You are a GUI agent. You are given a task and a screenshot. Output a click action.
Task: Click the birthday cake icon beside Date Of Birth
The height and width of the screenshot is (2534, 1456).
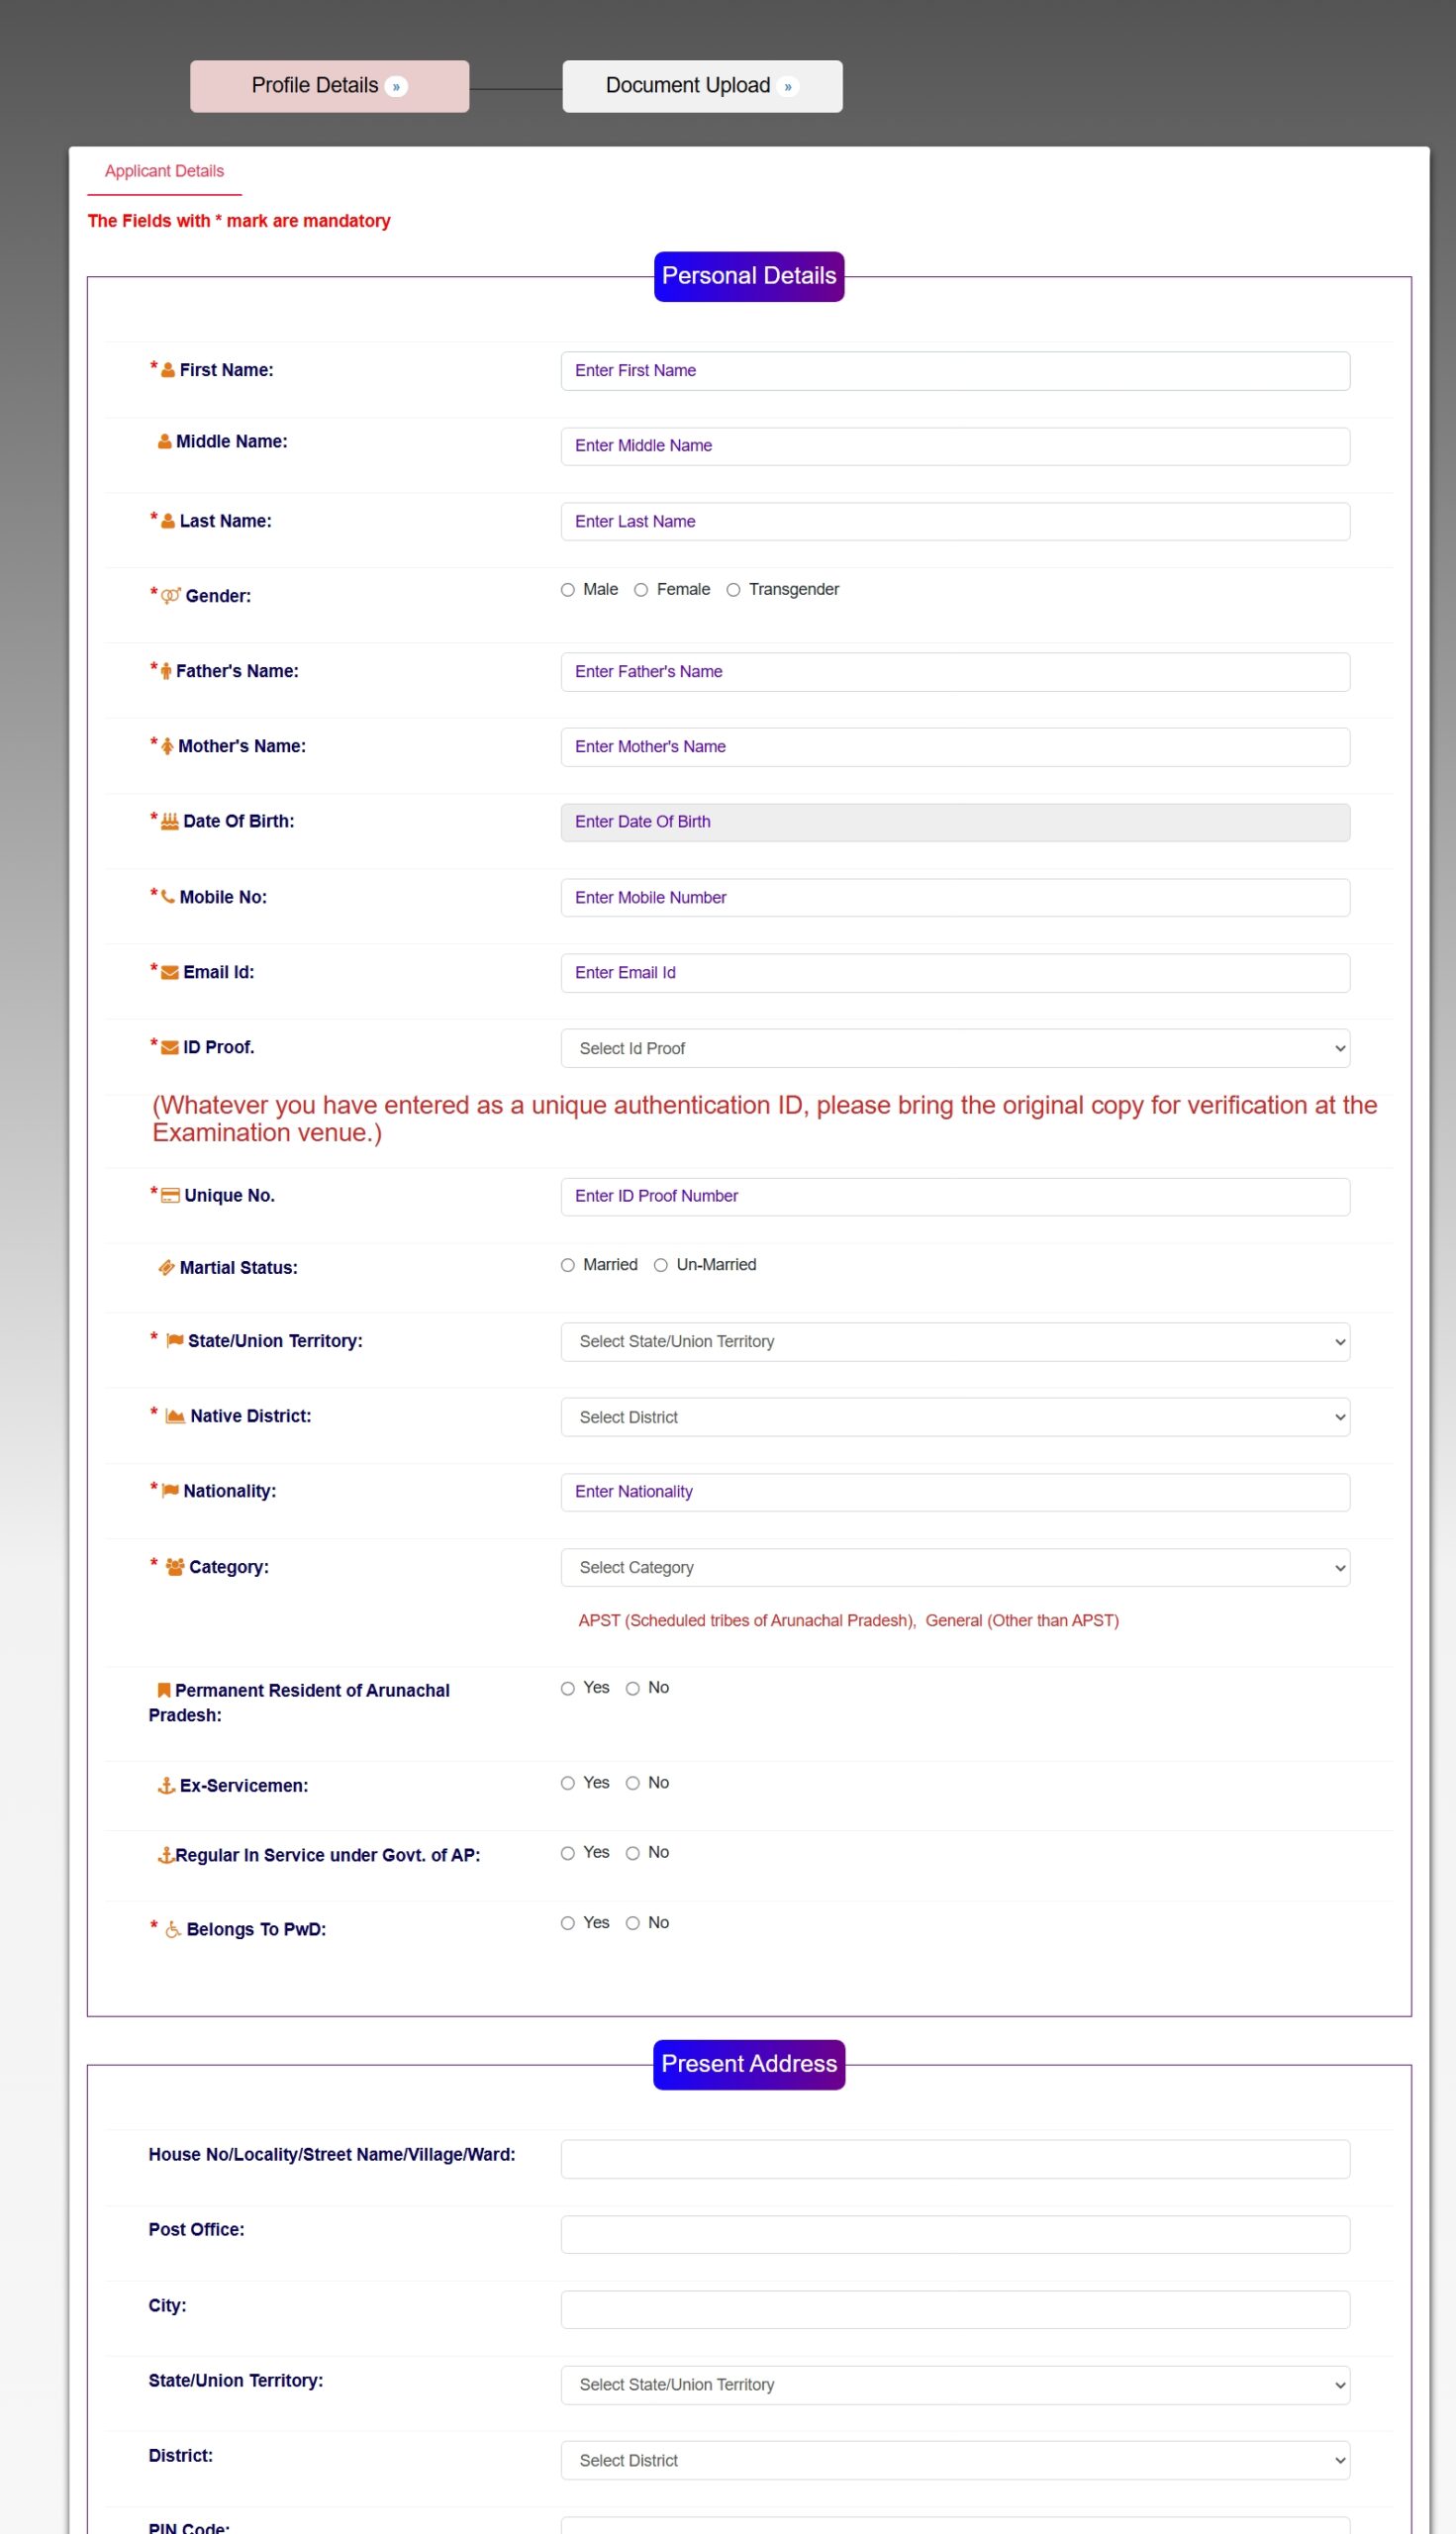[170, 821]
